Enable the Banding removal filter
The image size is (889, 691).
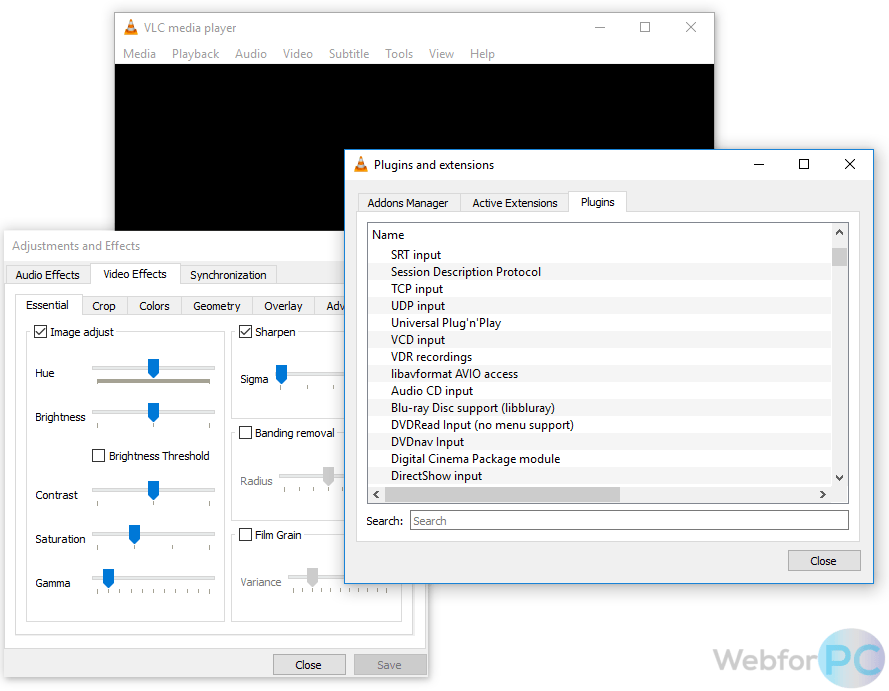click(245, 432)
